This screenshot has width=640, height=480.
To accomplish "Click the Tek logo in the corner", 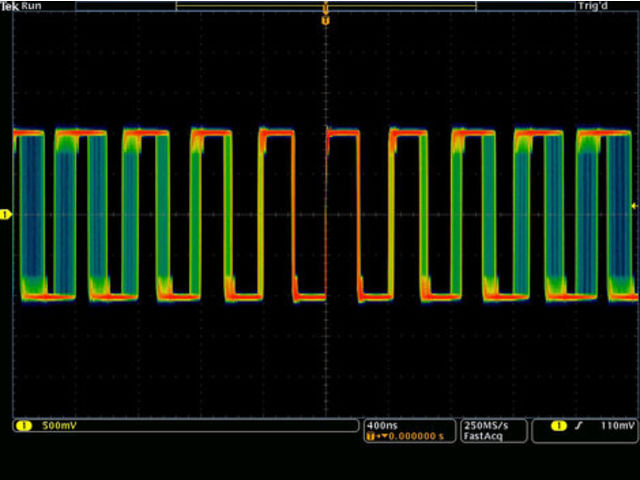I will 10,6.
